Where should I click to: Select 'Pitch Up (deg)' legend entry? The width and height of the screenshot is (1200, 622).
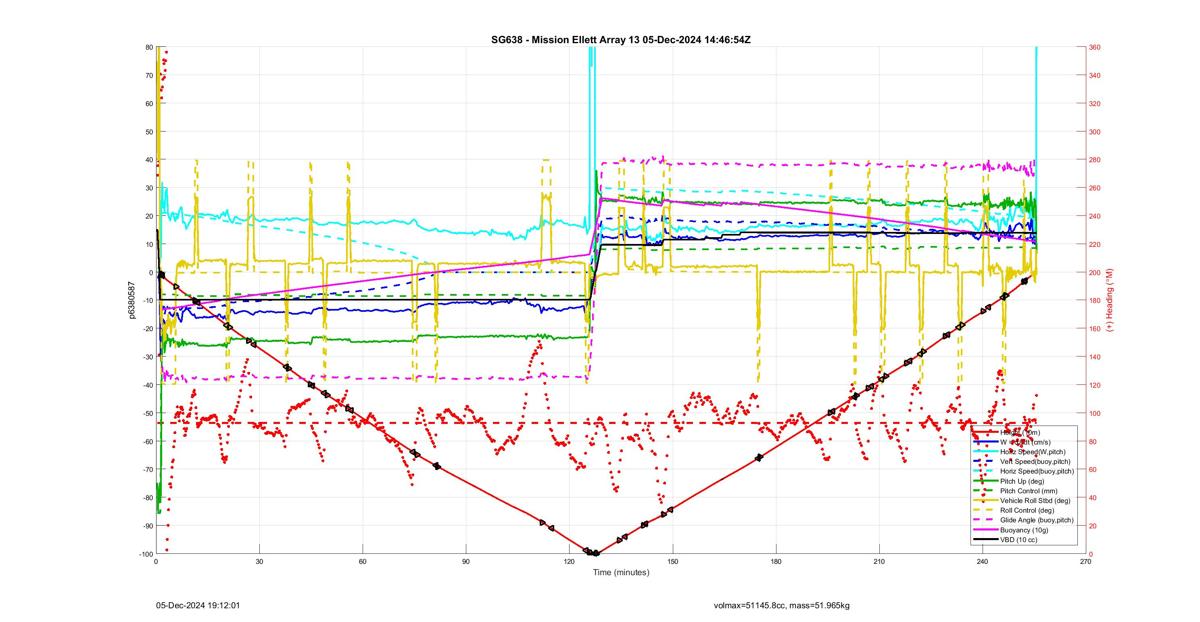(x=1022, y=481)
